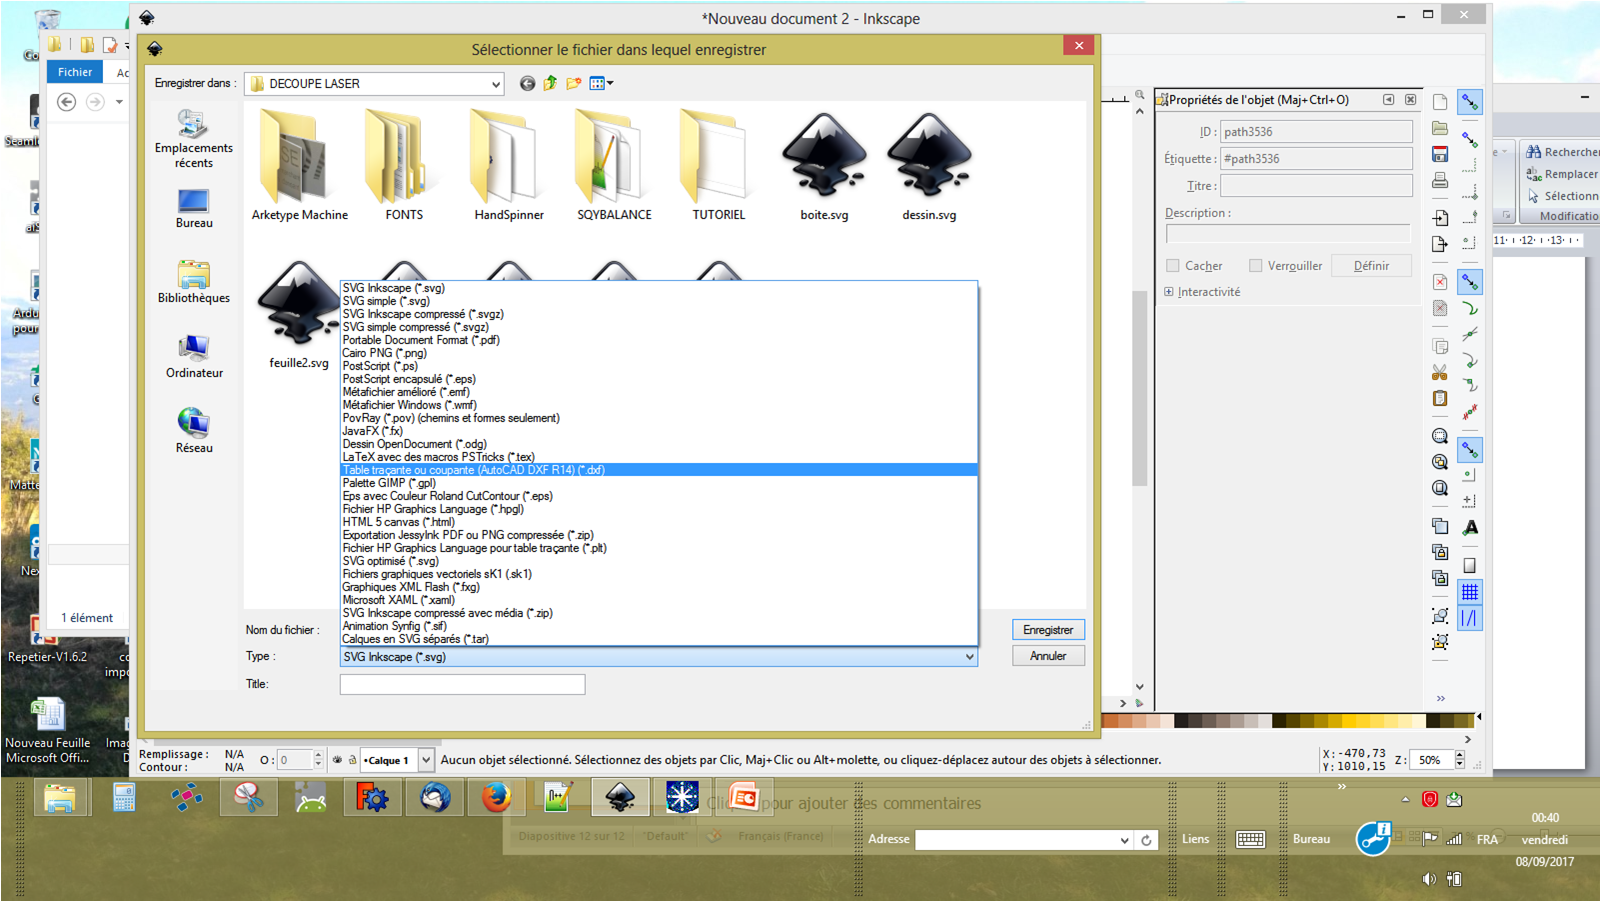Click the Save floppy disk icon in Inkscape
This screenshot has width=1601, height=902.
coord(1440,154)
